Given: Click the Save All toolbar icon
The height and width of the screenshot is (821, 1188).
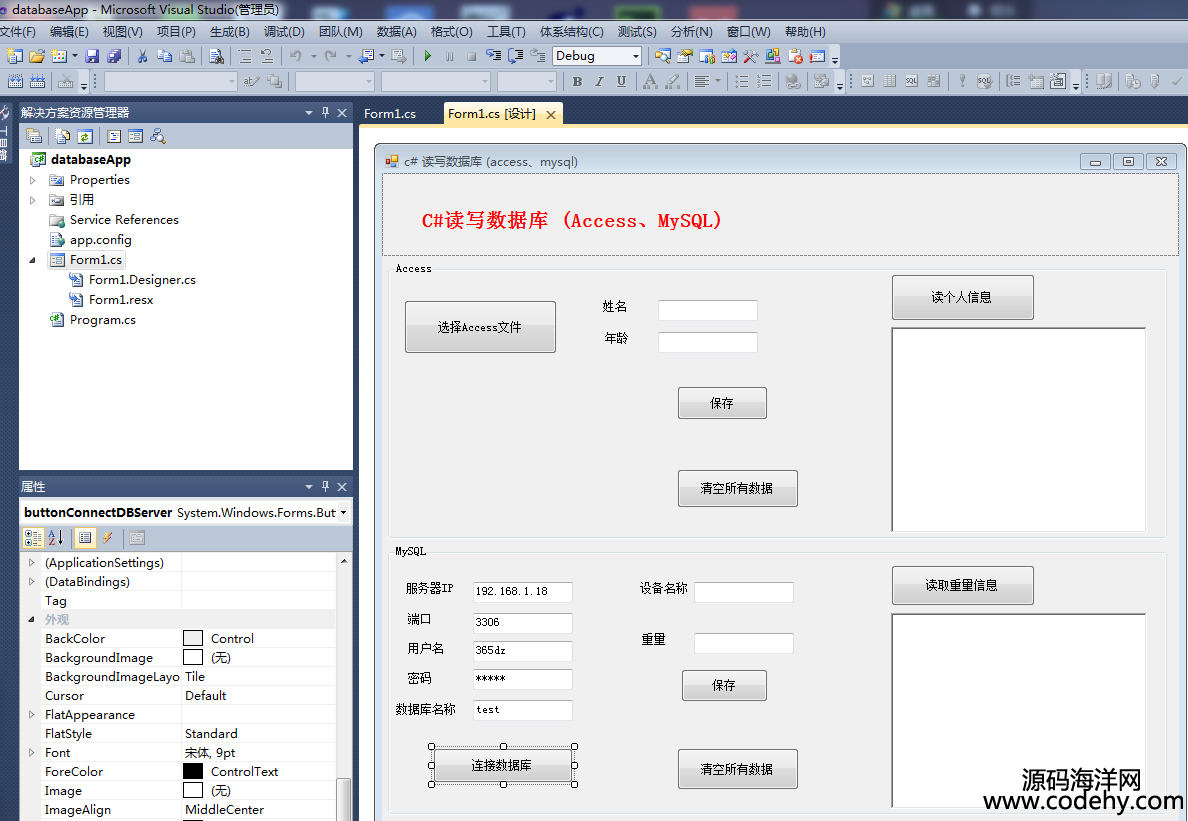Looking at the screenshot, I should pos(114,55).
